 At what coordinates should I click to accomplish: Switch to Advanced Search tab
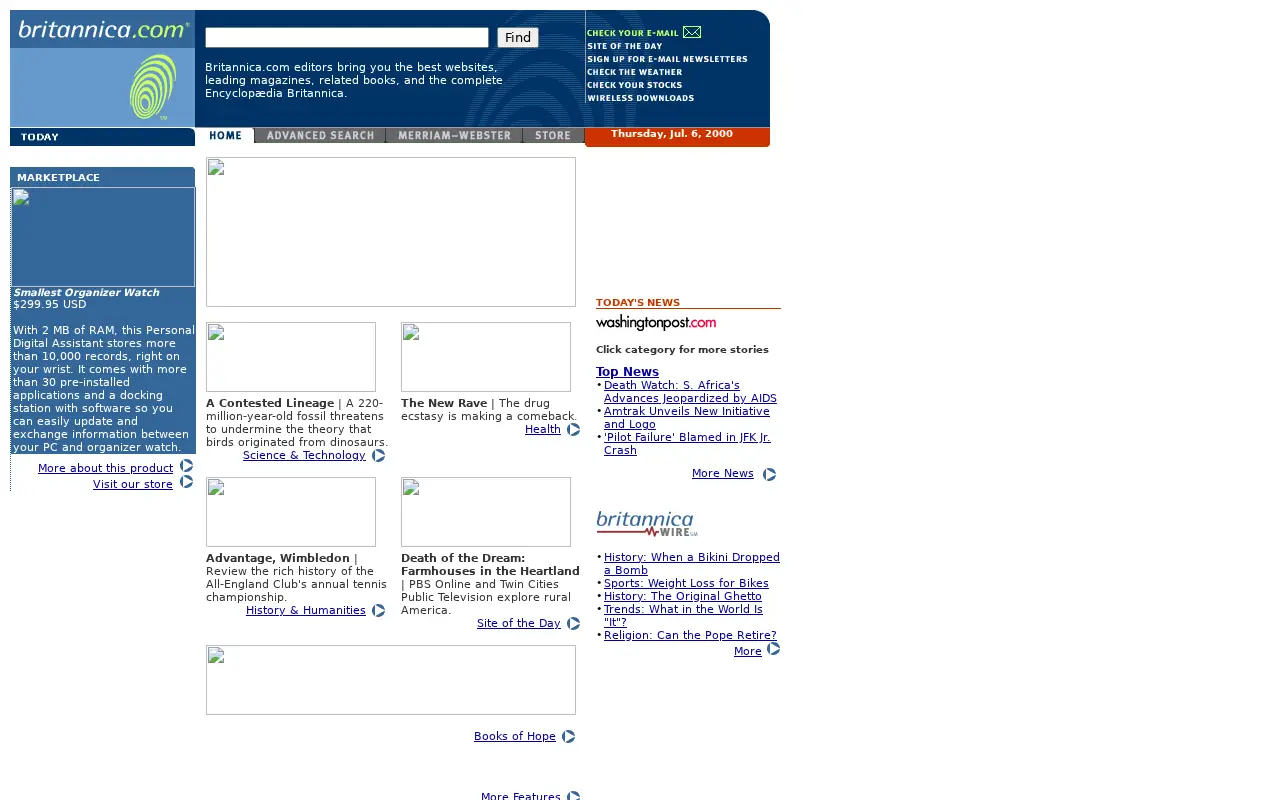pos(320,136)
